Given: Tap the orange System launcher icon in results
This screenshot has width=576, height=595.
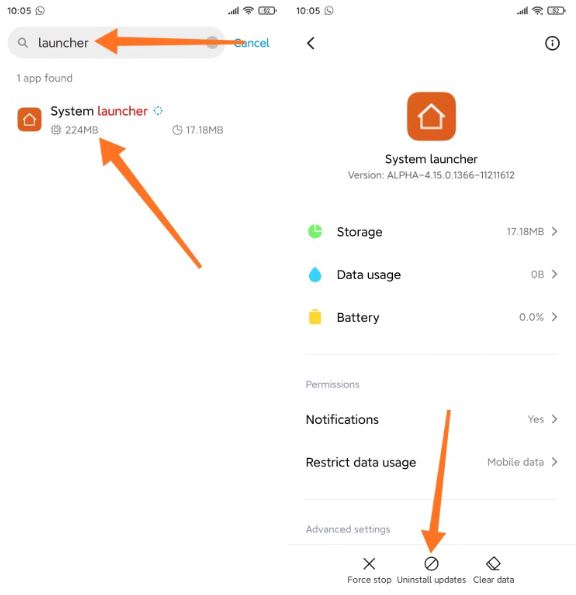Looking at the screenshot, I should coord(30,120).
